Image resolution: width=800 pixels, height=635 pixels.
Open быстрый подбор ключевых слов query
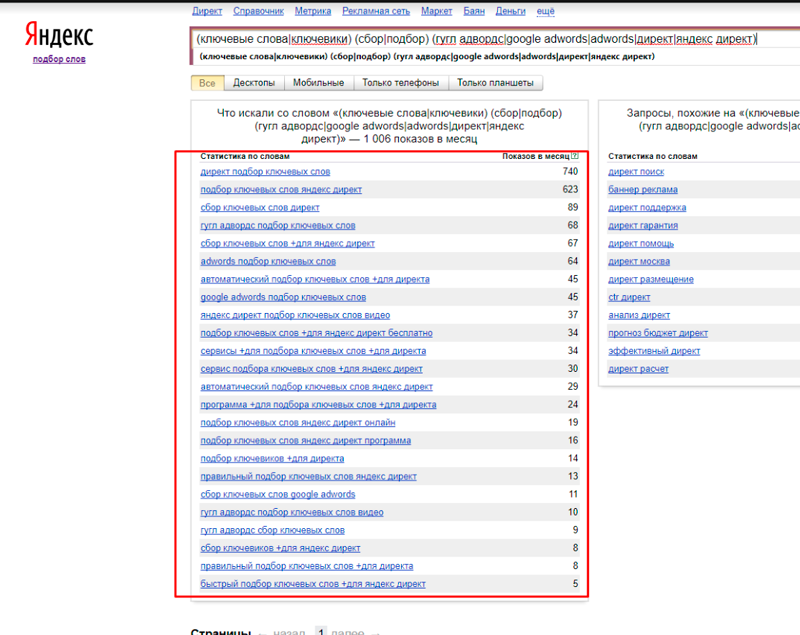pyautogui.click(x=313, y=583)
